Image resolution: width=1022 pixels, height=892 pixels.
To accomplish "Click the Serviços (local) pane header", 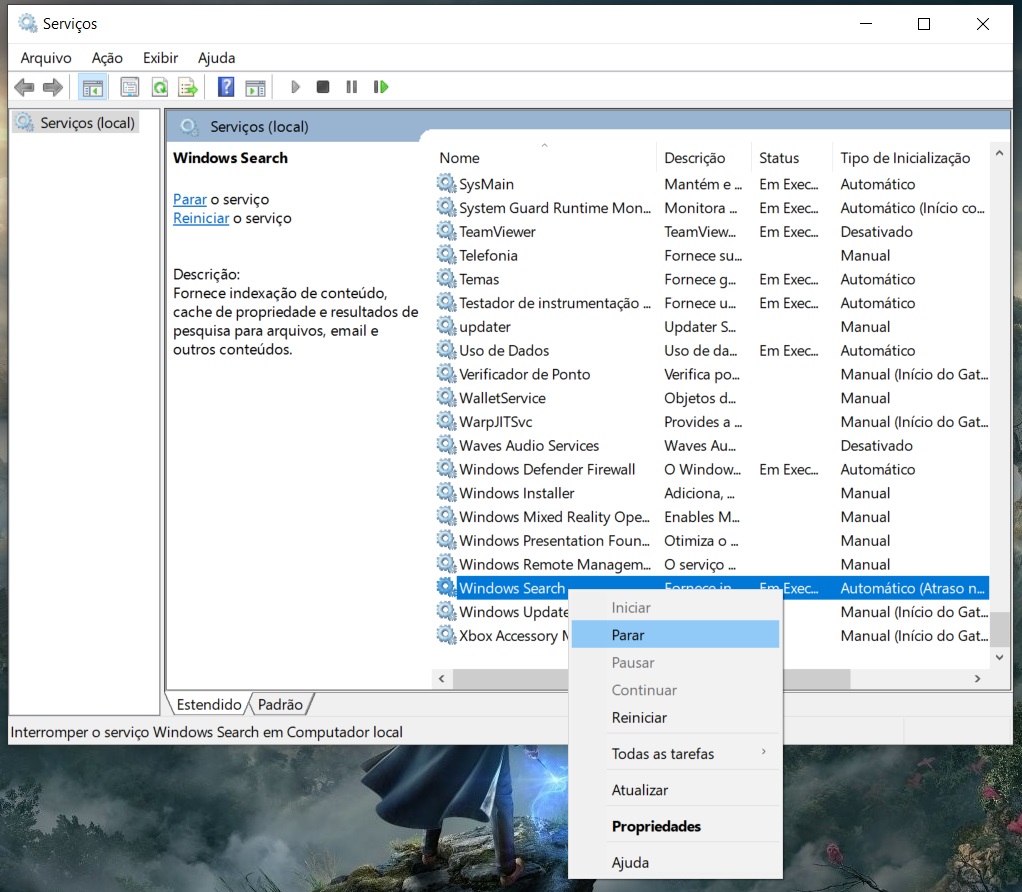I will point(259,126).
